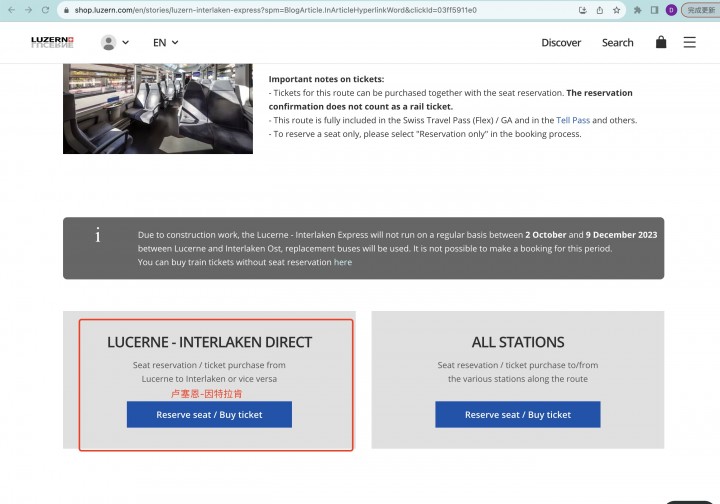Viewport: 720px width, 504px height.
Task: Click the browser address bar URL
Action: click(x=276, y=10)
